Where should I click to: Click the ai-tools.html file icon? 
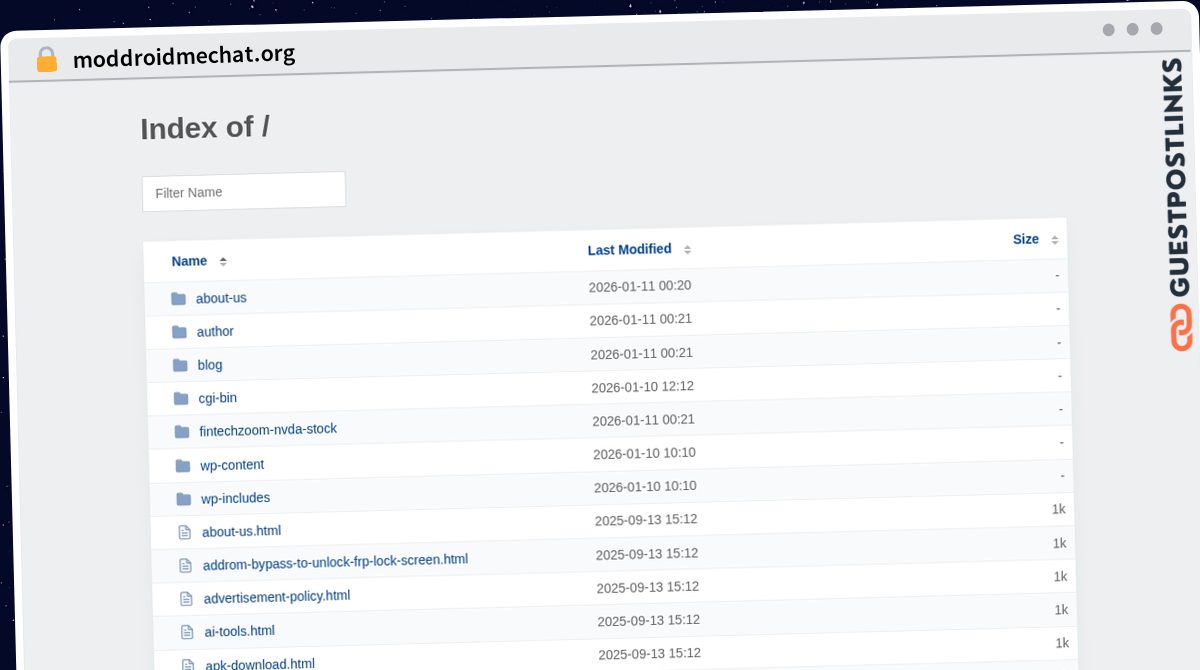point(187,632)
